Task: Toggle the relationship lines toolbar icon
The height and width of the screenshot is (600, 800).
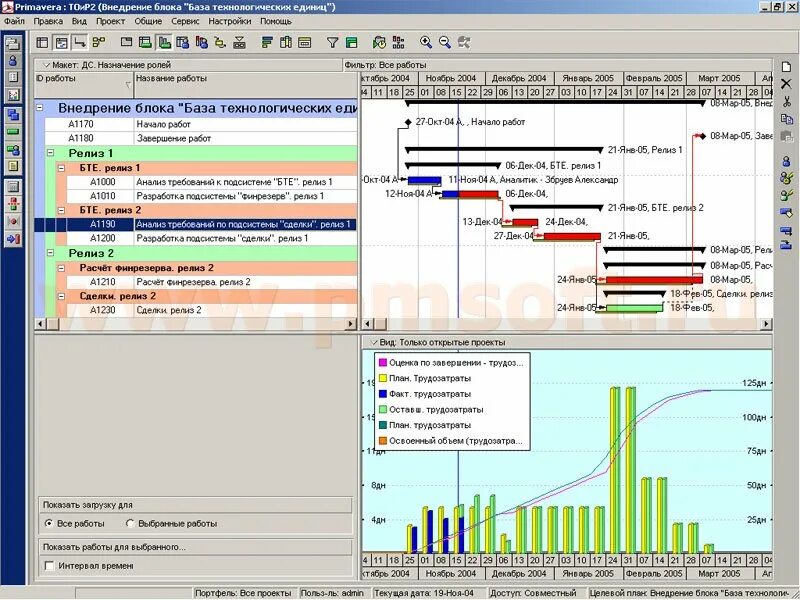Action: 80,43
